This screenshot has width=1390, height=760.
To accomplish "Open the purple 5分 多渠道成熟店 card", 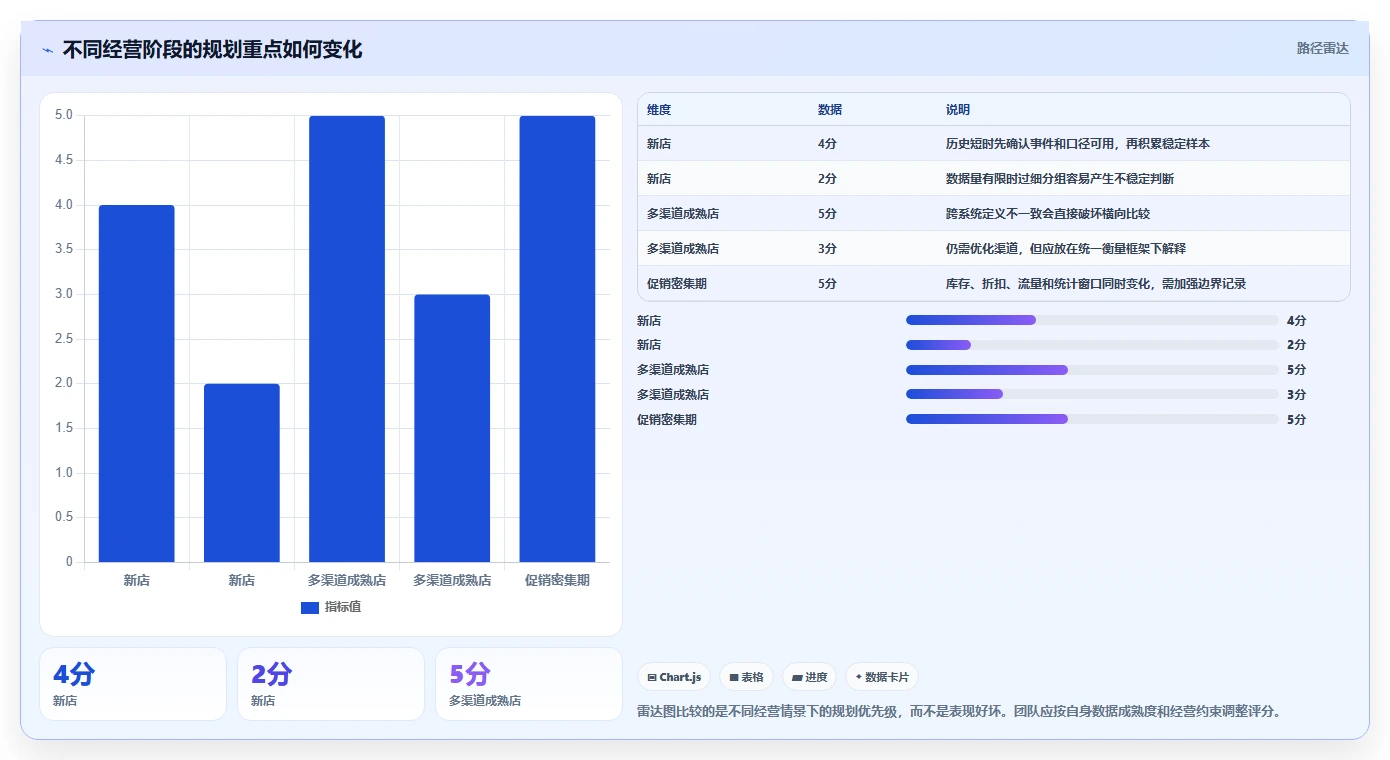I will click(529, 684).
